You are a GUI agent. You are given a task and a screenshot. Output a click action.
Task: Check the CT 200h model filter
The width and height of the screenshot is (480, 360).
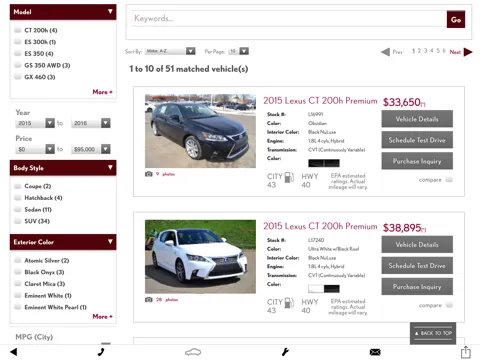click(x=18, y=30)
